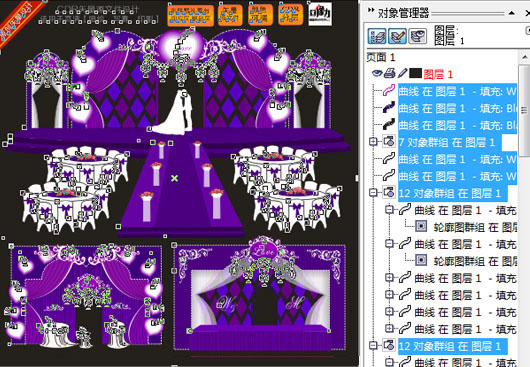This screenshot has height=367, width=530.
Task: Collapse the 对象管理器 docker with the up arrow
Action: [x=512, y=13]
